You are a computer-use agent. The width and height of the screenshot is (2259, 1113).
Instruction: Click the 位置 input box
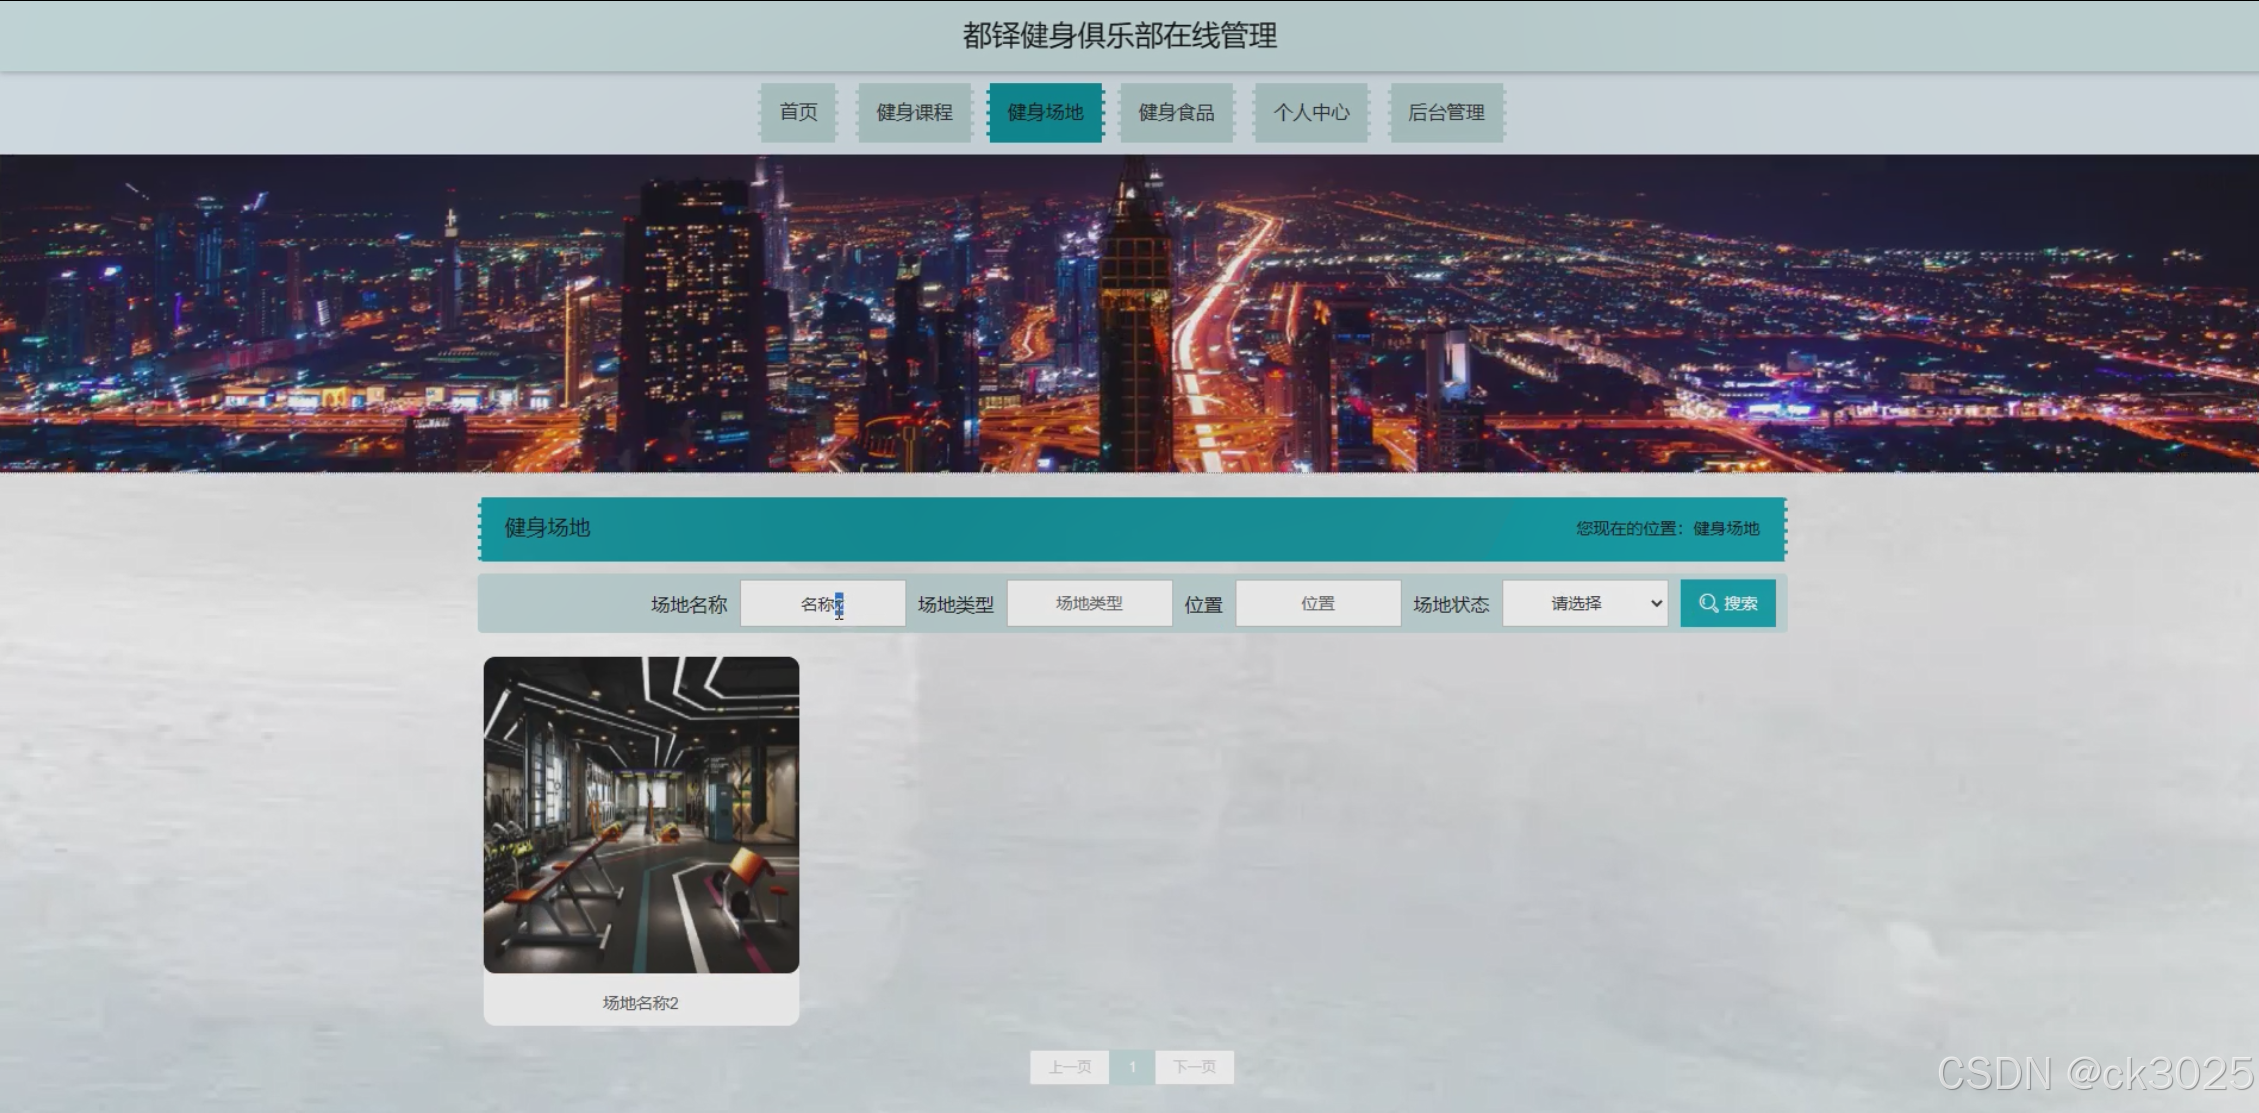tap(1317, 603)
